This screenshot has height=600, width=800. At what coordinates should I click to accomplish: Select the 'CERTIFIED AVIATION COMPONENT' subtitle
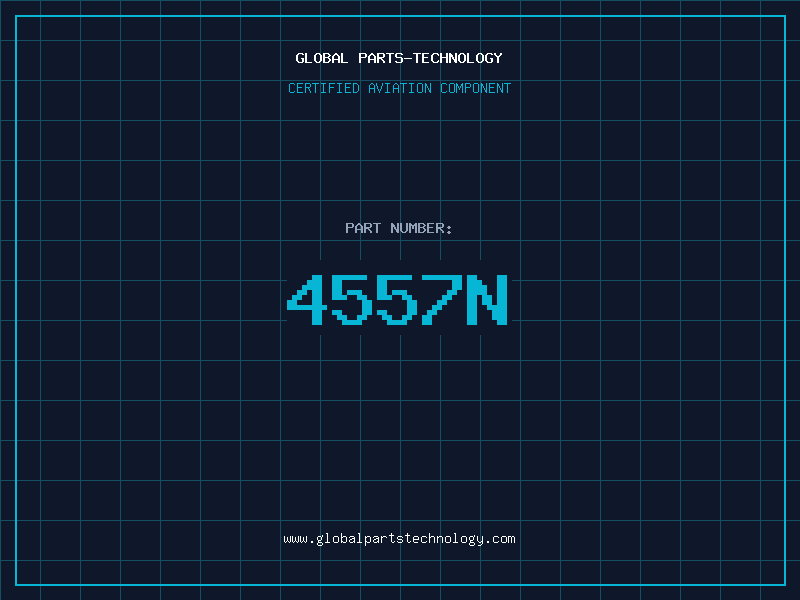(x=399, y=88)
